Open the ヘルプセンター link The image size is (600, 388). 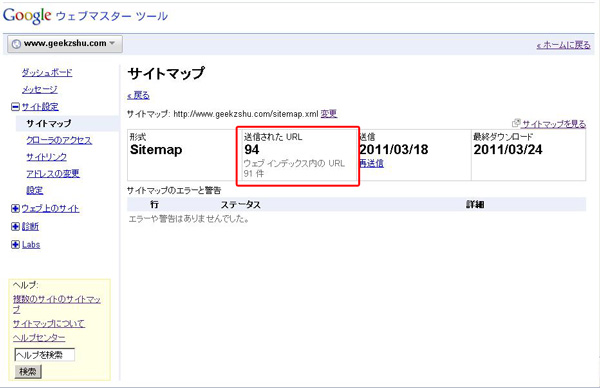point(39,338)
